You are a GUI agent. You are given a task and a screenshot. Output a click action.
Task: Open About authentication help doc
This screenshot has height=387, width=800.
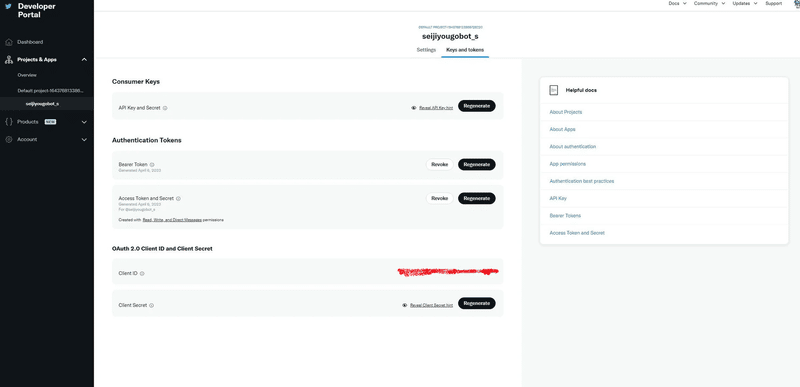point(572,146)
